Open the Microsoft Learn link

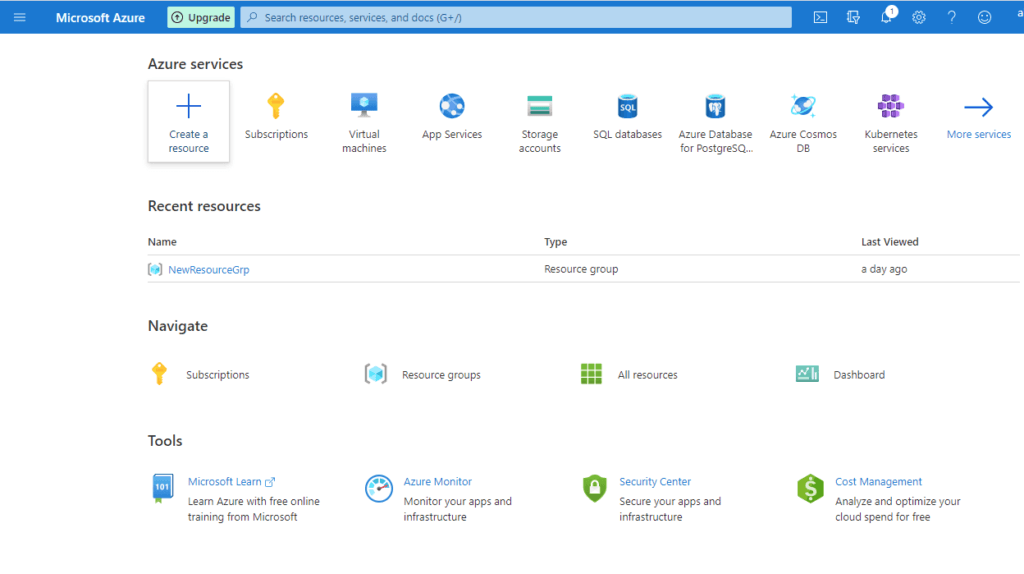(231, 481)
